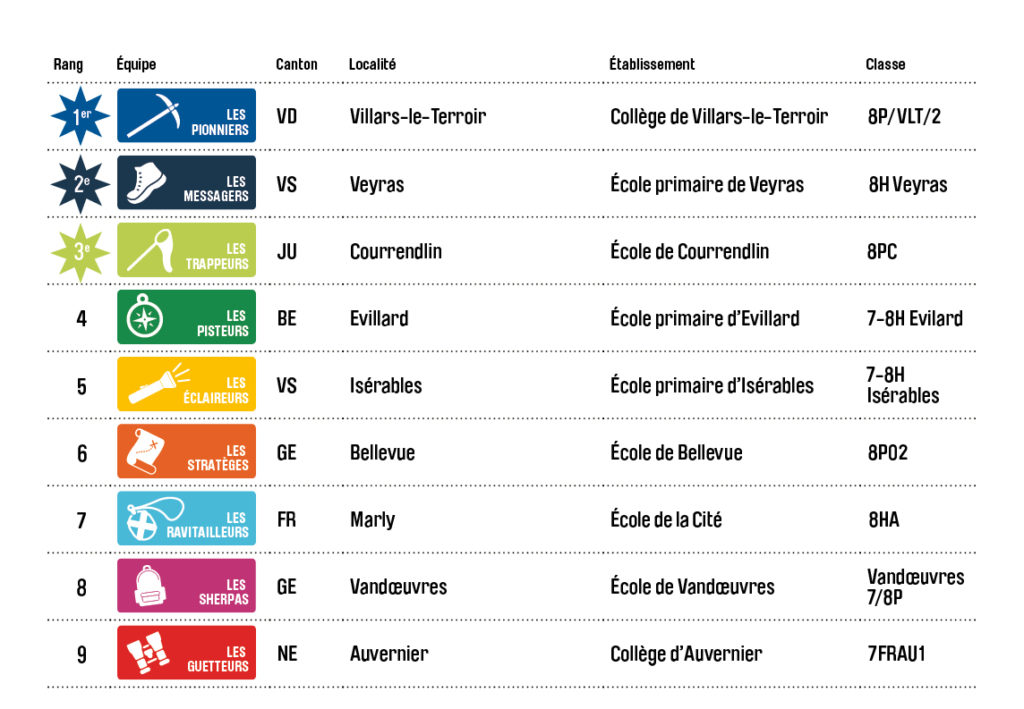Select the flashlight Les Éclaireurs badge
Screen dimensions: 1024x709
(186, 384)
